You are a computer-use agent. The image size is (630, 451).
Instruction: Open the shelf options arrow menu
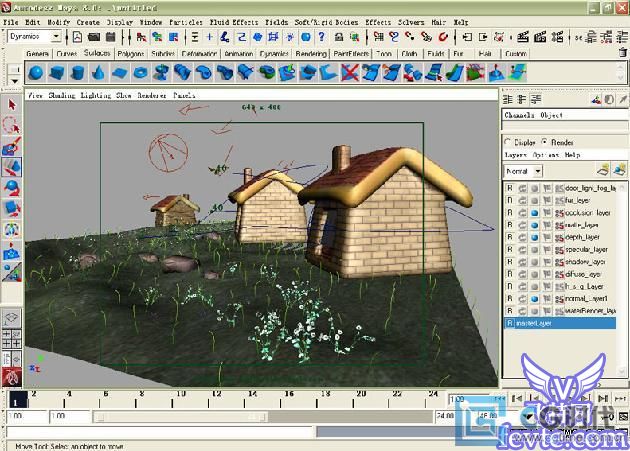point(14,81)
